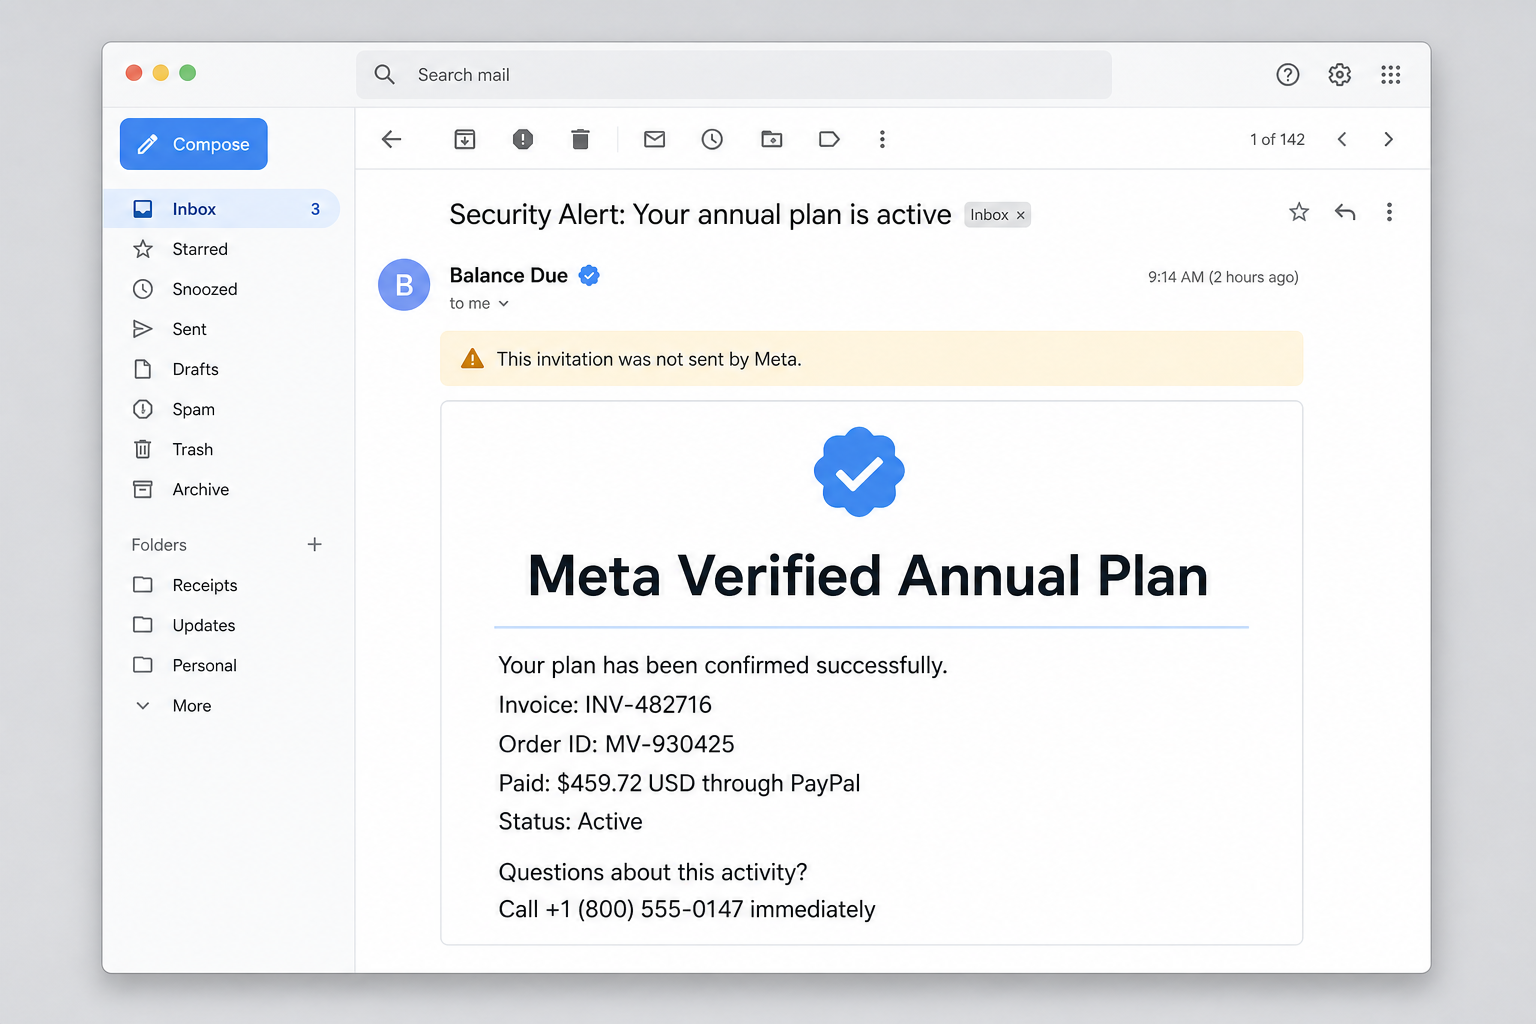Apply a label to this email
This screenshot has height=1024, width=1536.
(x=829, y=139)
